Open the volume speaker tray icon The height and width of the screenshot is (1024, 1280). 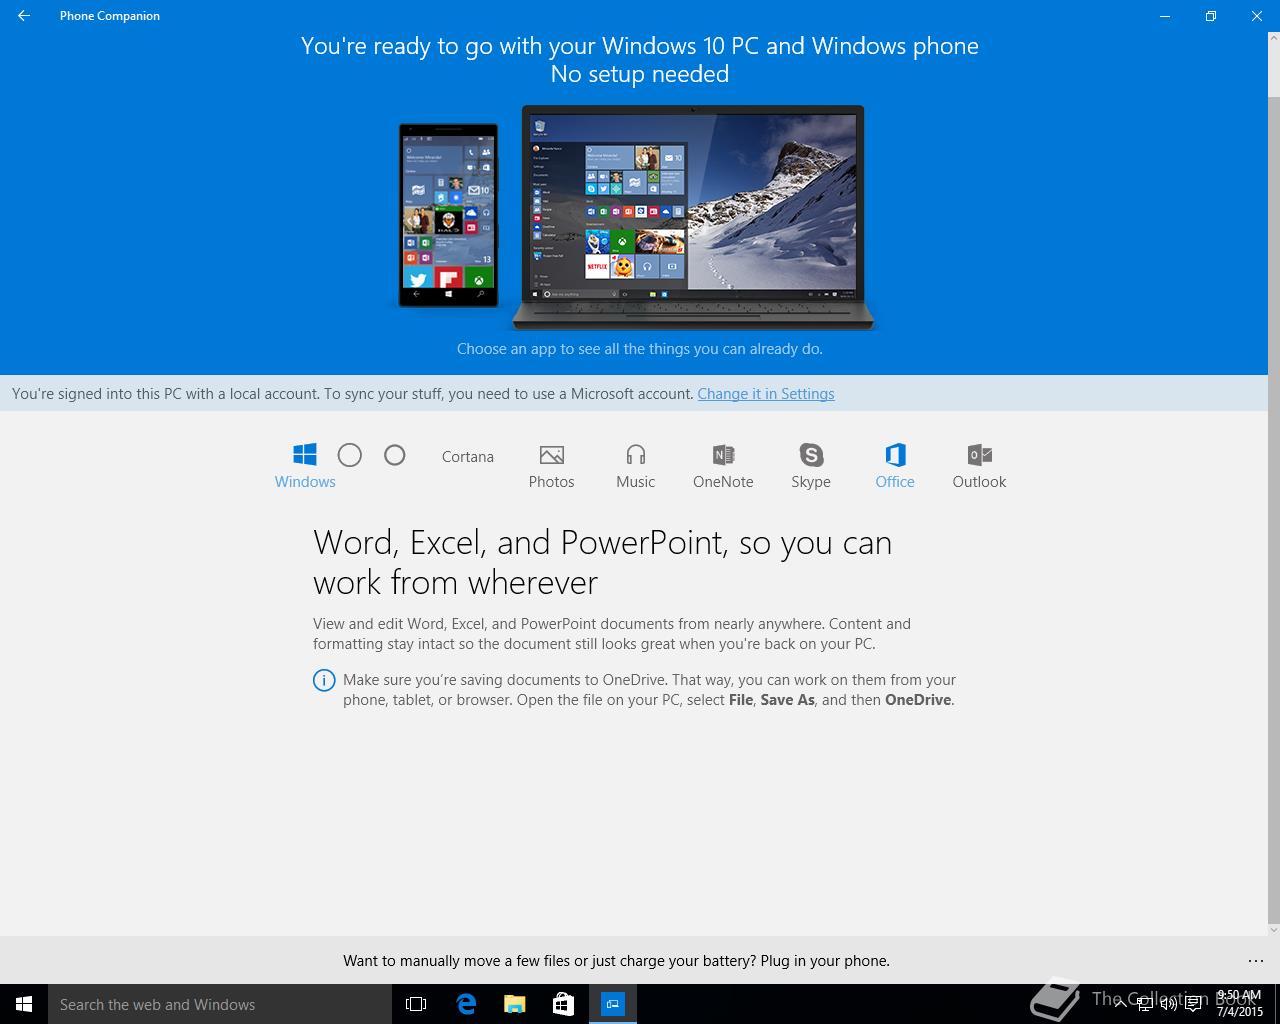point(1169,1004)
